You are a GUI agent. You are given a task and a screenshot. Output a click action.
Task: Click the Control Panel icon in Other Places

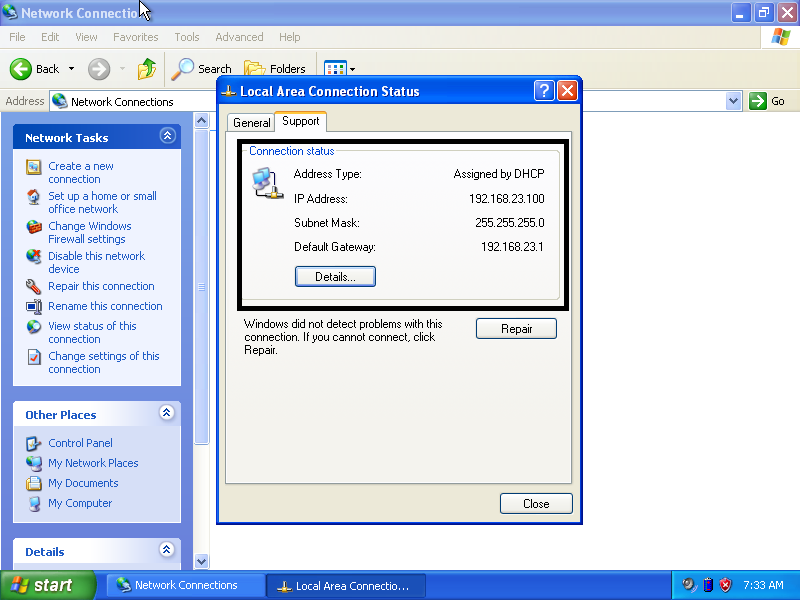coord(35,443)
